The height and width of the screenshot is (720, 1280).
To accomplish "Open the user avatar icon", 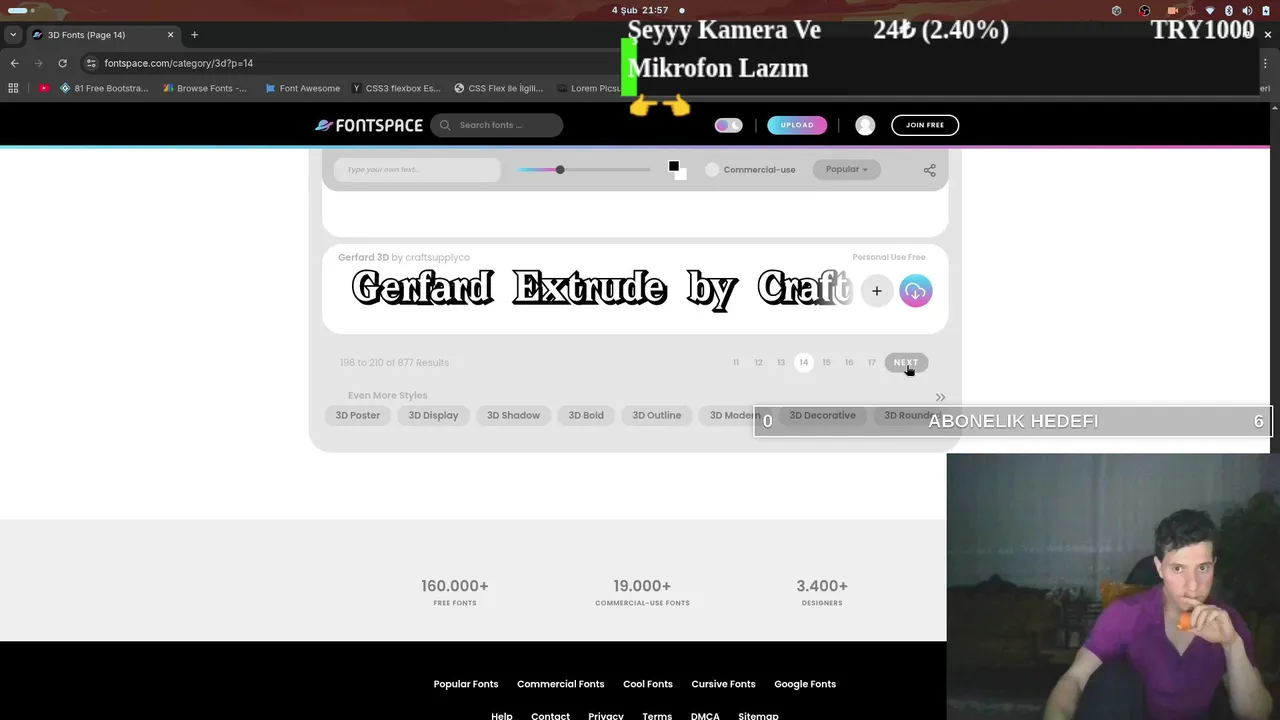I will tap(865, 125).
